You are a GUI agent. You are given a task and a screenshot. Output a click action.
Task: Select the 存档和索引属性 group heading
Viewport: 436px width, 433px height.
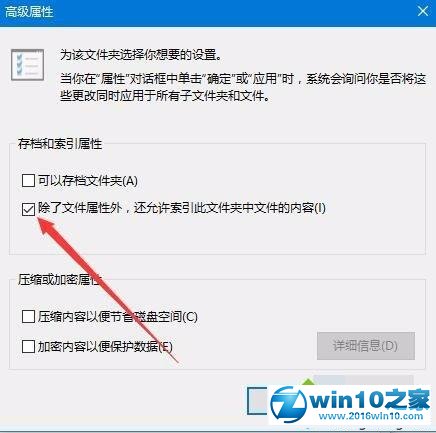pyautogui.click(x=60, y=144)
